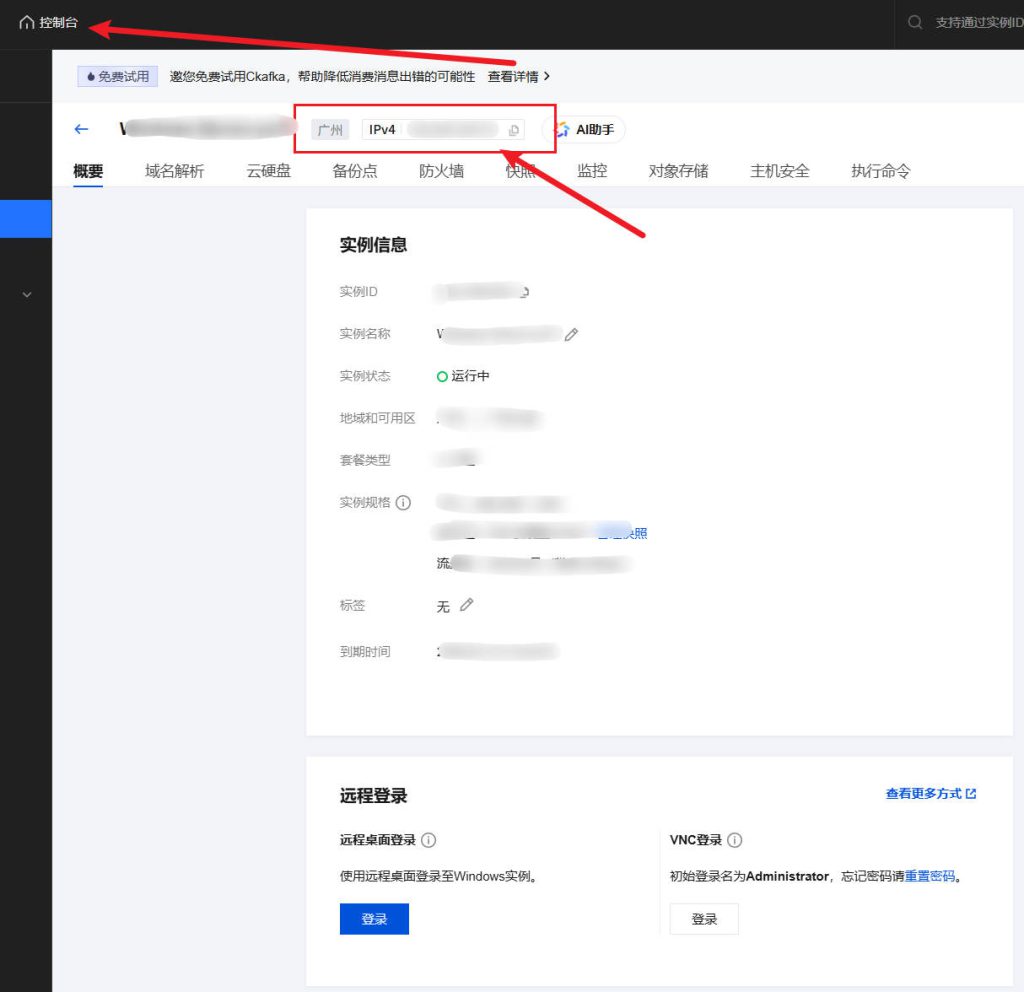Switch to the 备份点 tab

(x=355, y=171)
